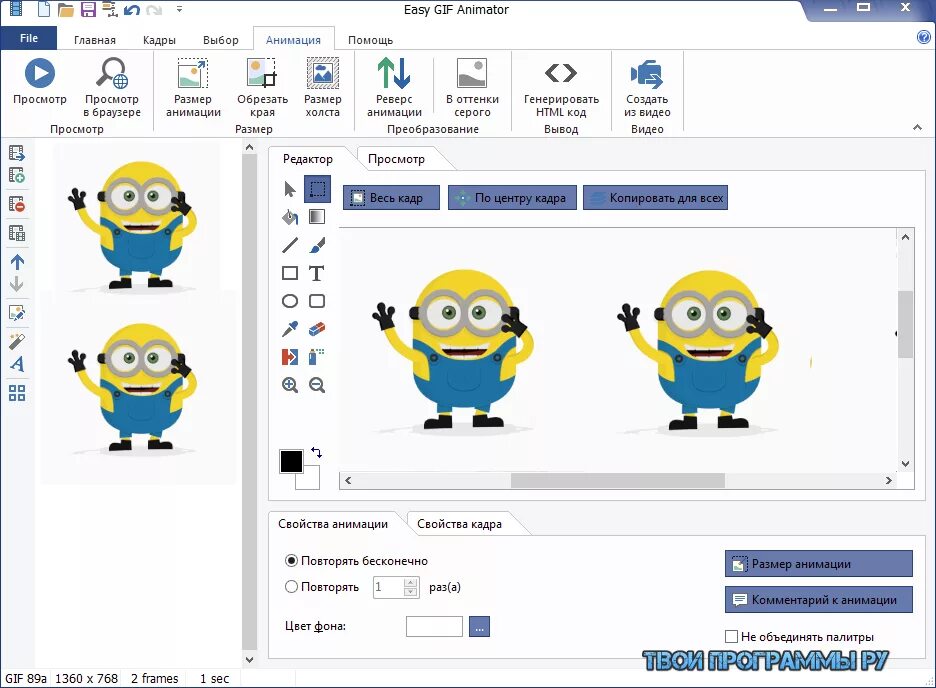Select the eraser tool
The width and height of the screenshot is (936, 688).
pyautogui.click(x=317, y=329)
